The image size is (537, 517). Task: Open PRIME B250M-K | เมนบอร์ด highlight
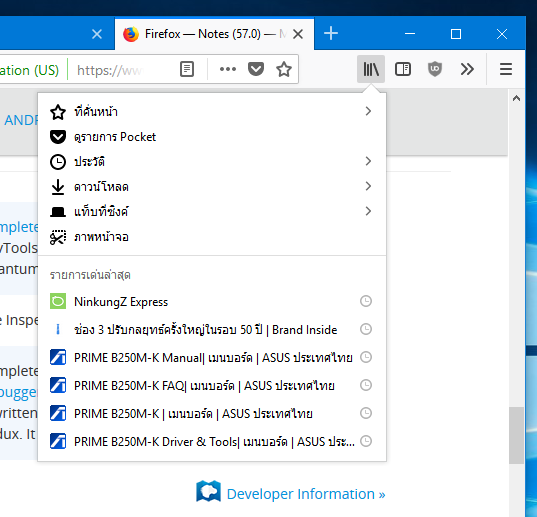[212, 414]
